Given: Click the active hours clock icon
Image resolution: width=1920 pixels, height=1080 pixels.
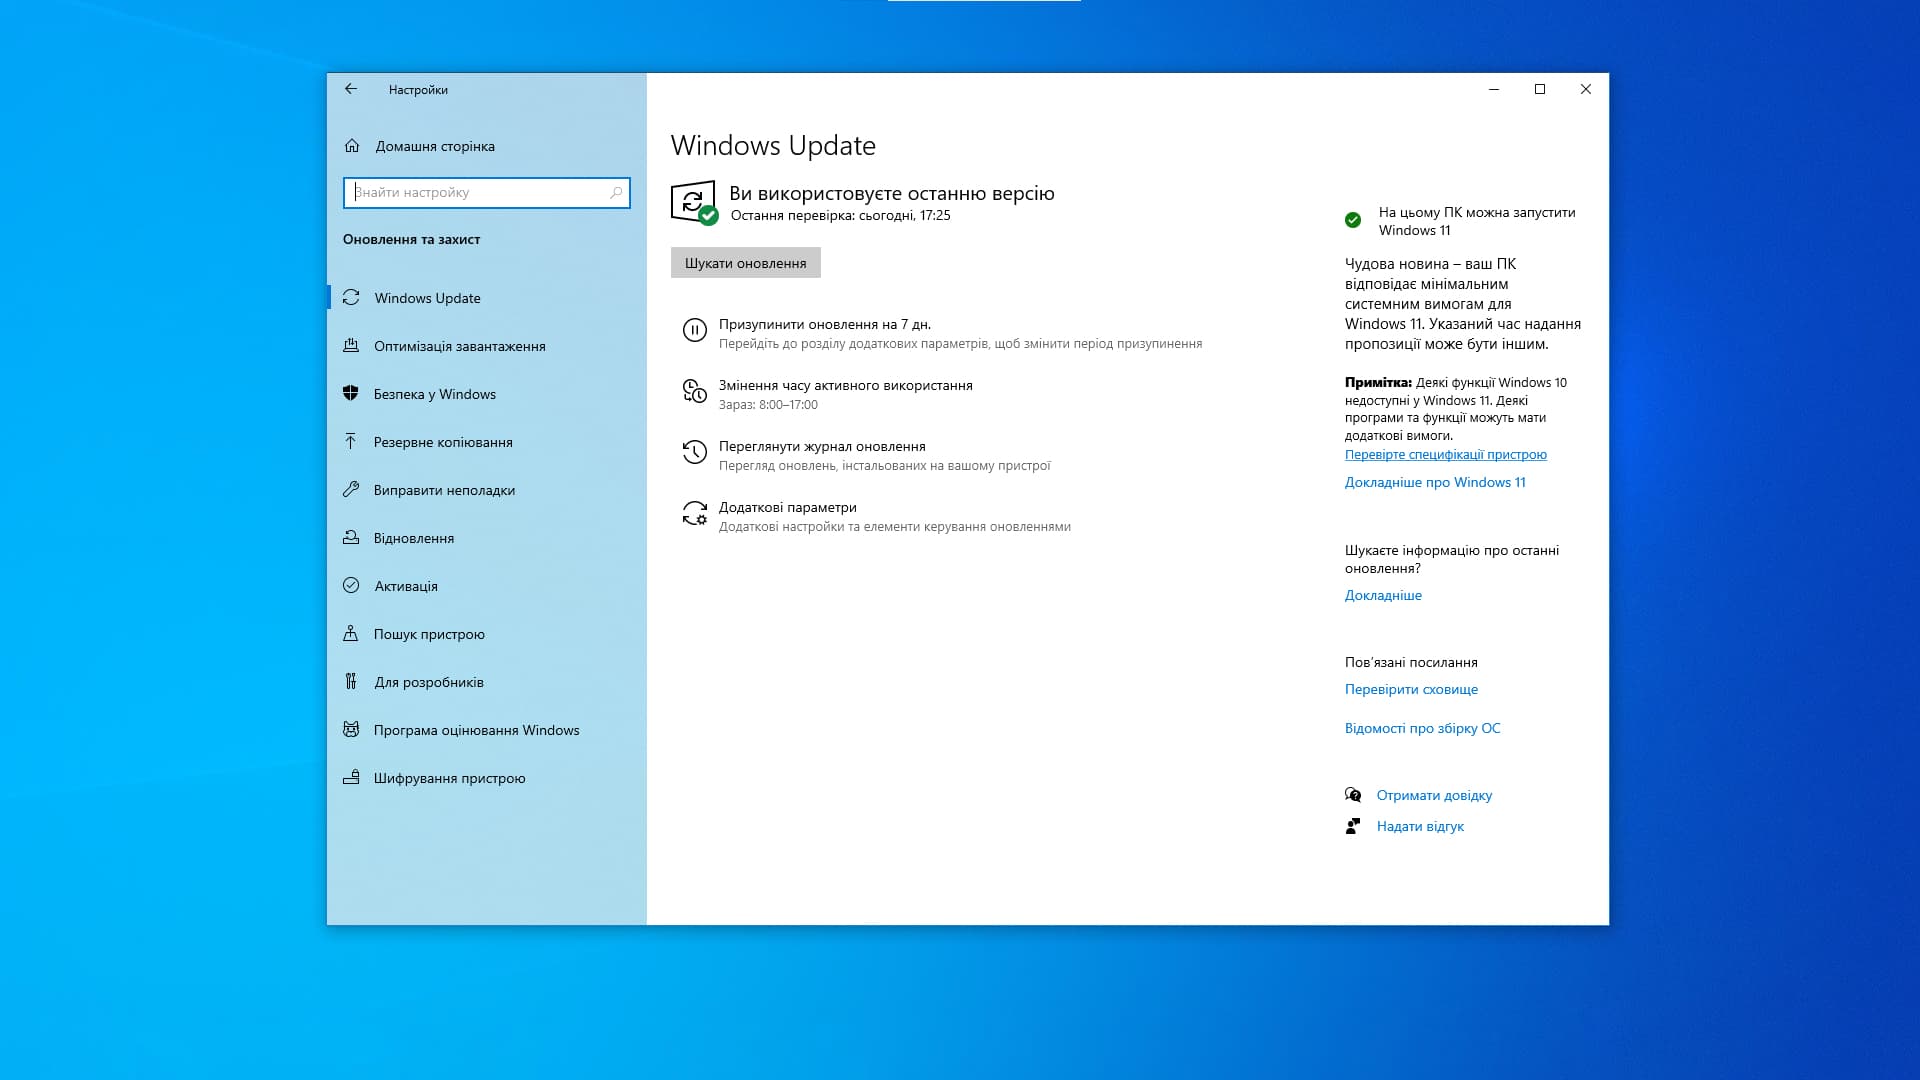Looking at the screenshot, I should [694, 391].
